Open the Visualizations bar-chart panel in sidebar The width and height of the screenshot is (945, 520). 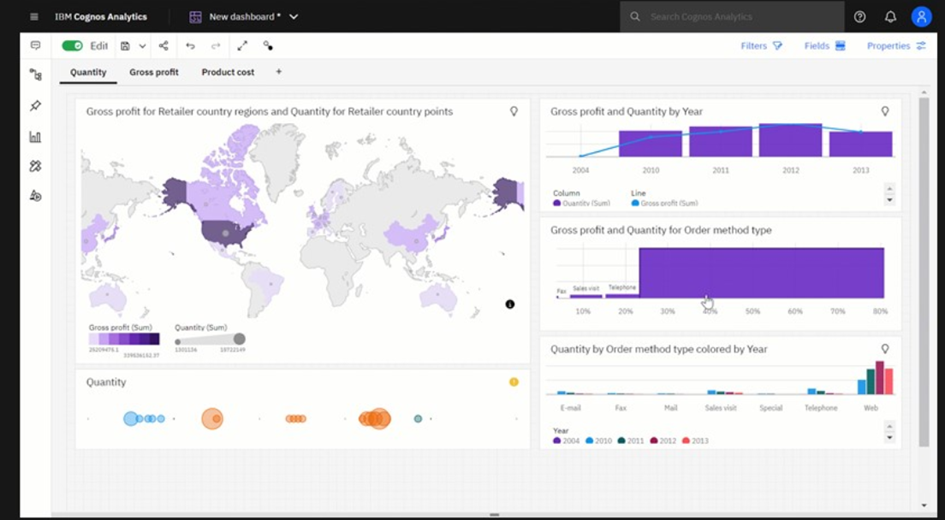(36, 137)
